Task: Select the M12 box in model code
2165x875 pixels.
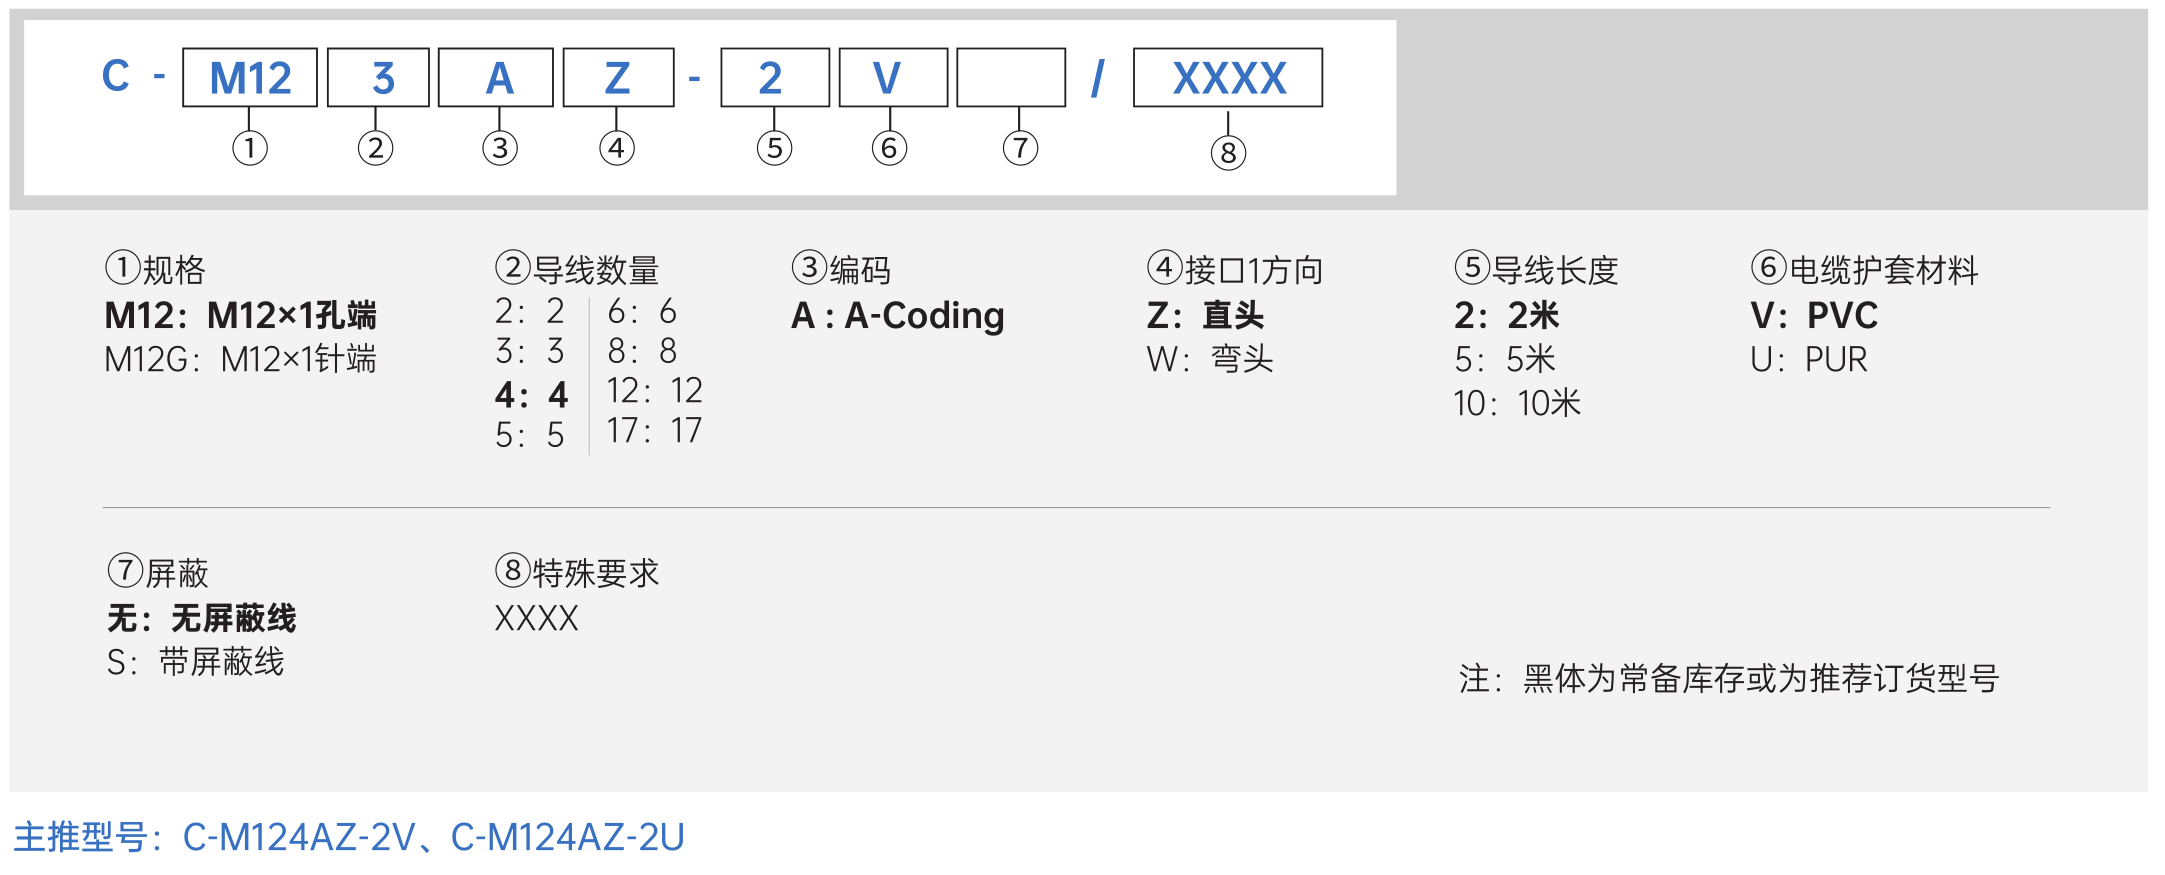Action: 250,77
